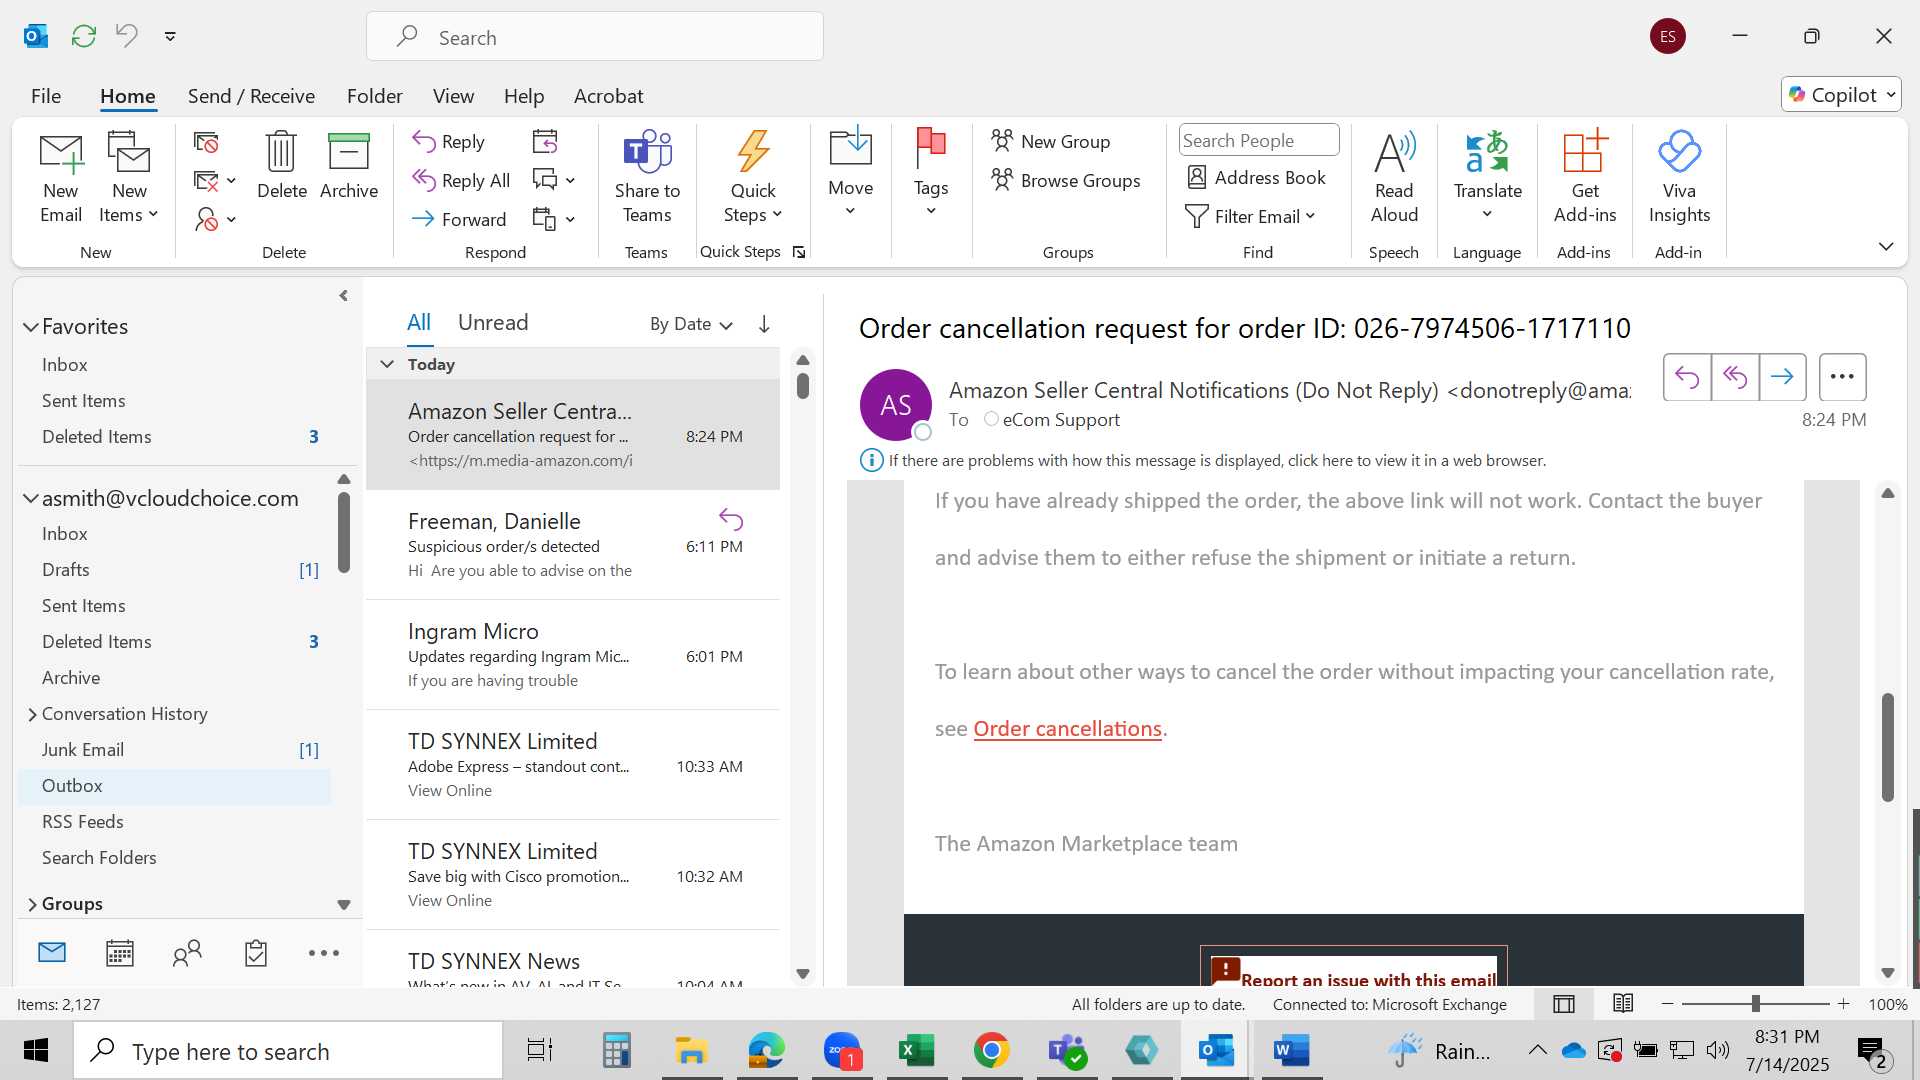Open the Quick Steps dialog launcher

coord(799,252)
